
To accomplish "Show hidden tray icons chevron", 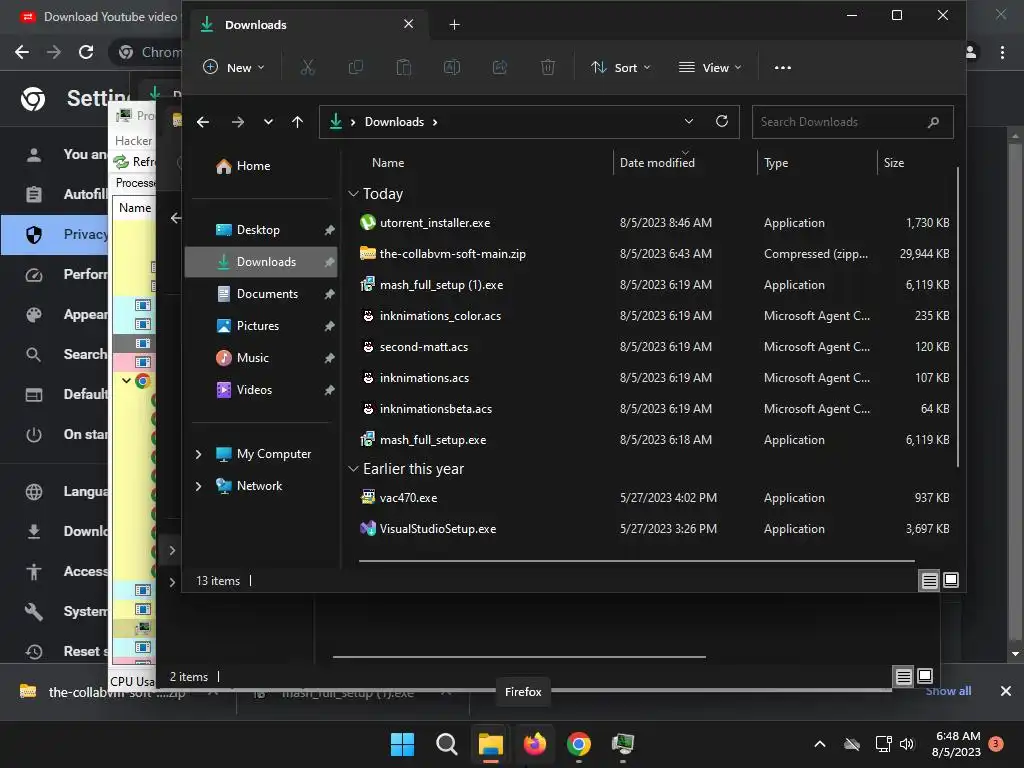I will point(820,744).
